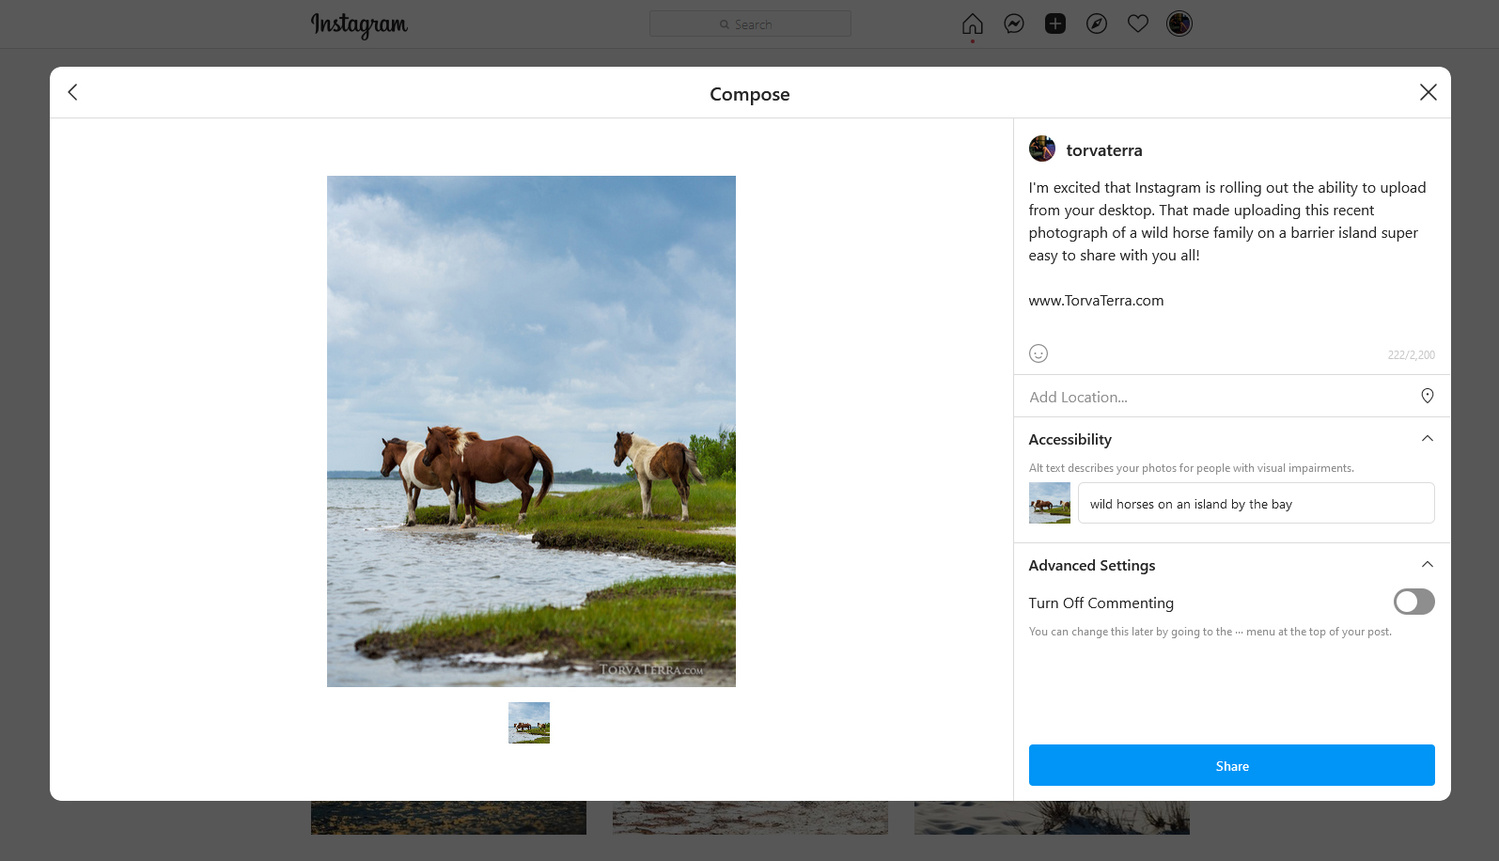Click the New Post plus icon
This screenshot has height=861, width=1499.
[1055, 24]
